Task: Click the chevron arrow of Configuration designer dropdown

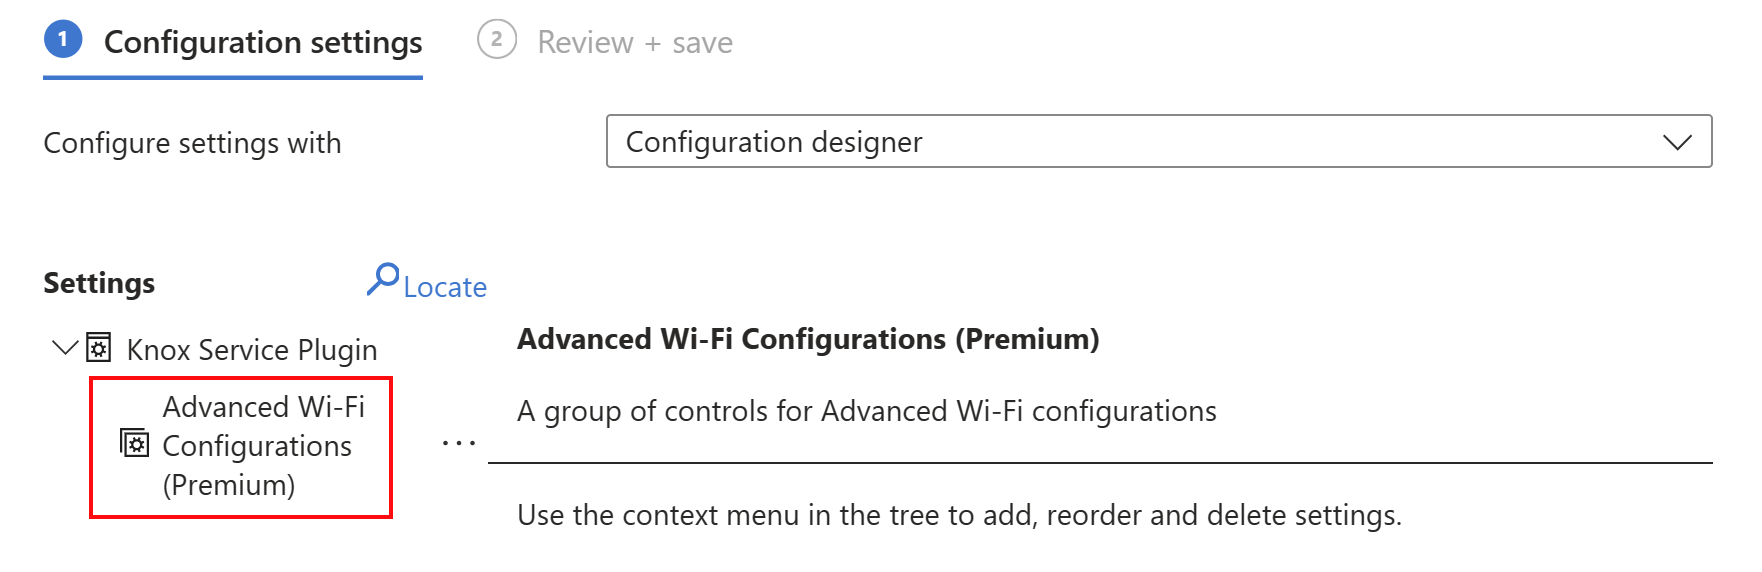Action: point(1677,142)
